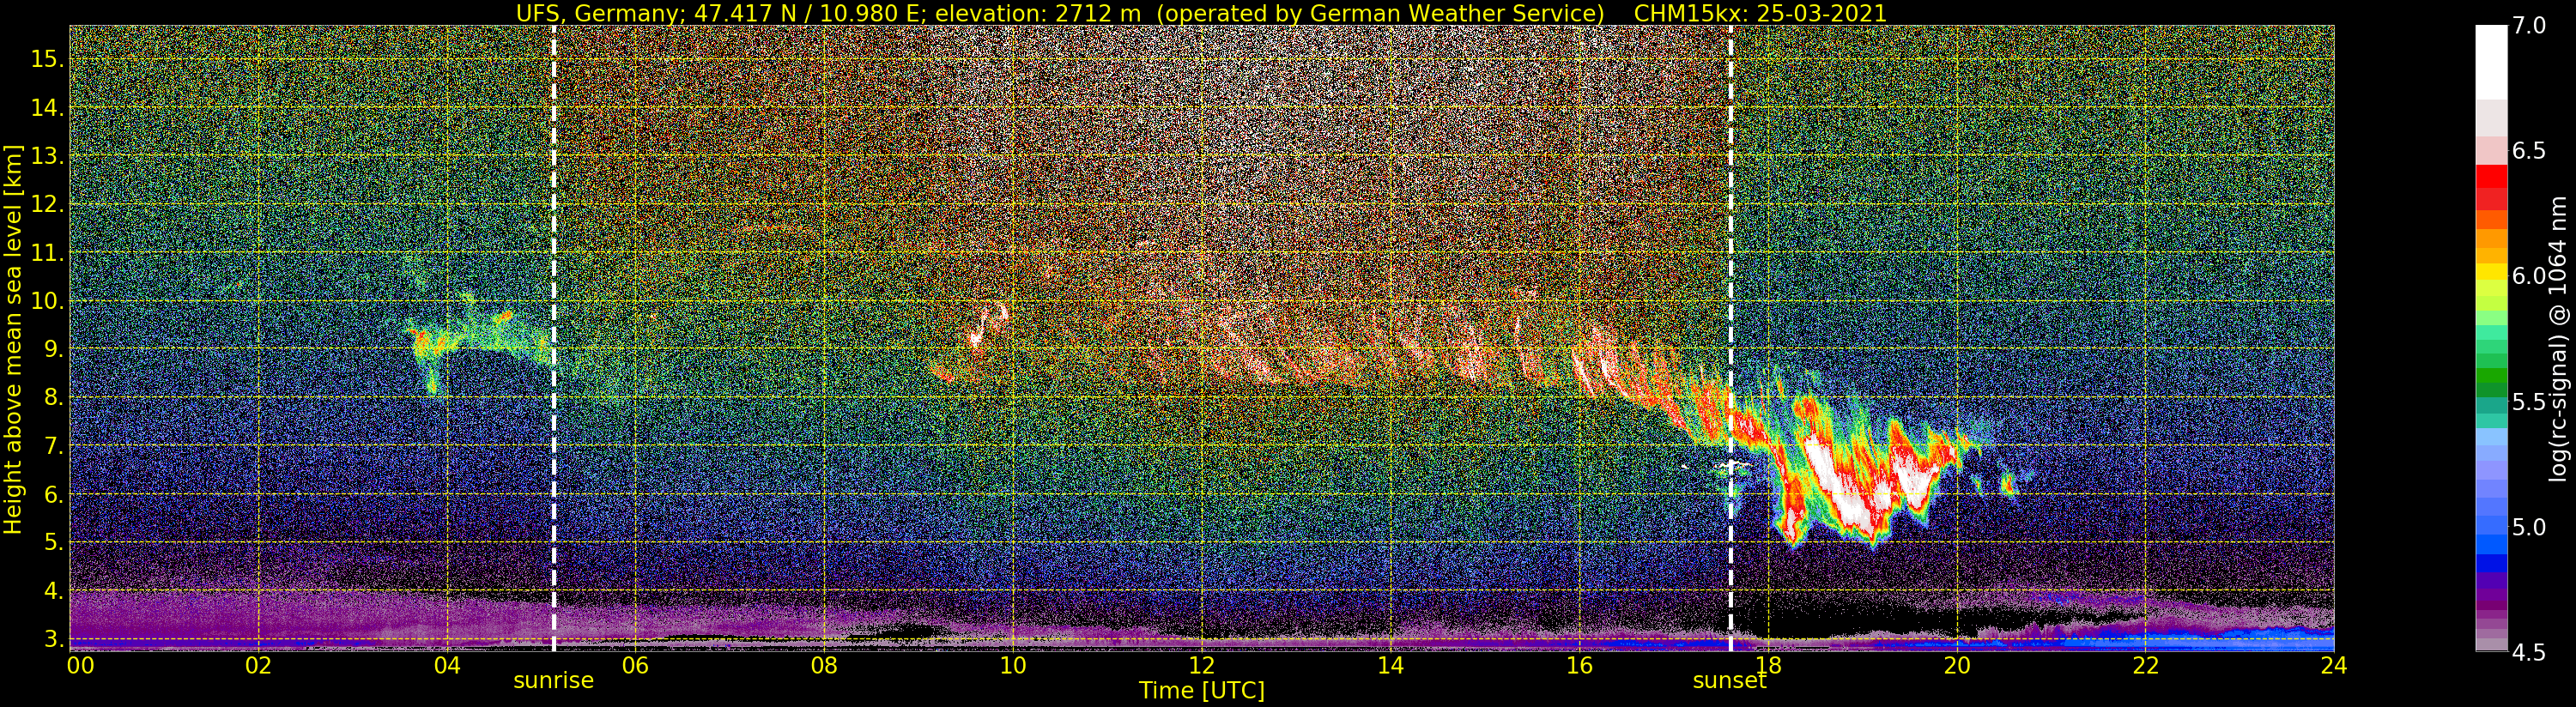2576x707 pixels.
Task: Select the 06 tick on the time axis
Action: point(635,666)
